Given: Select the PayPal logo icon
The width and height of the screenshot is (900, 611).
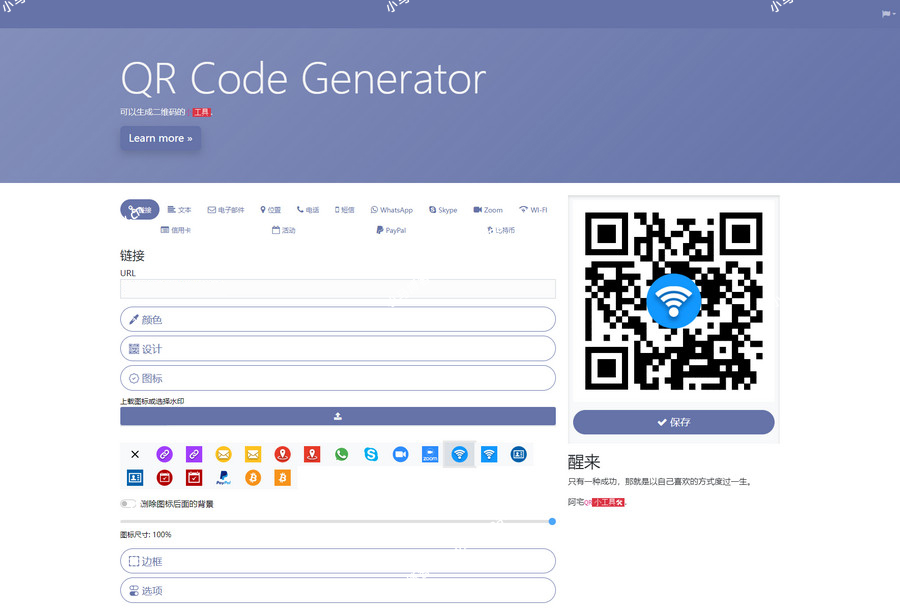Looking at the screenshot, I should pyautogui.click(x=223, y=478).
